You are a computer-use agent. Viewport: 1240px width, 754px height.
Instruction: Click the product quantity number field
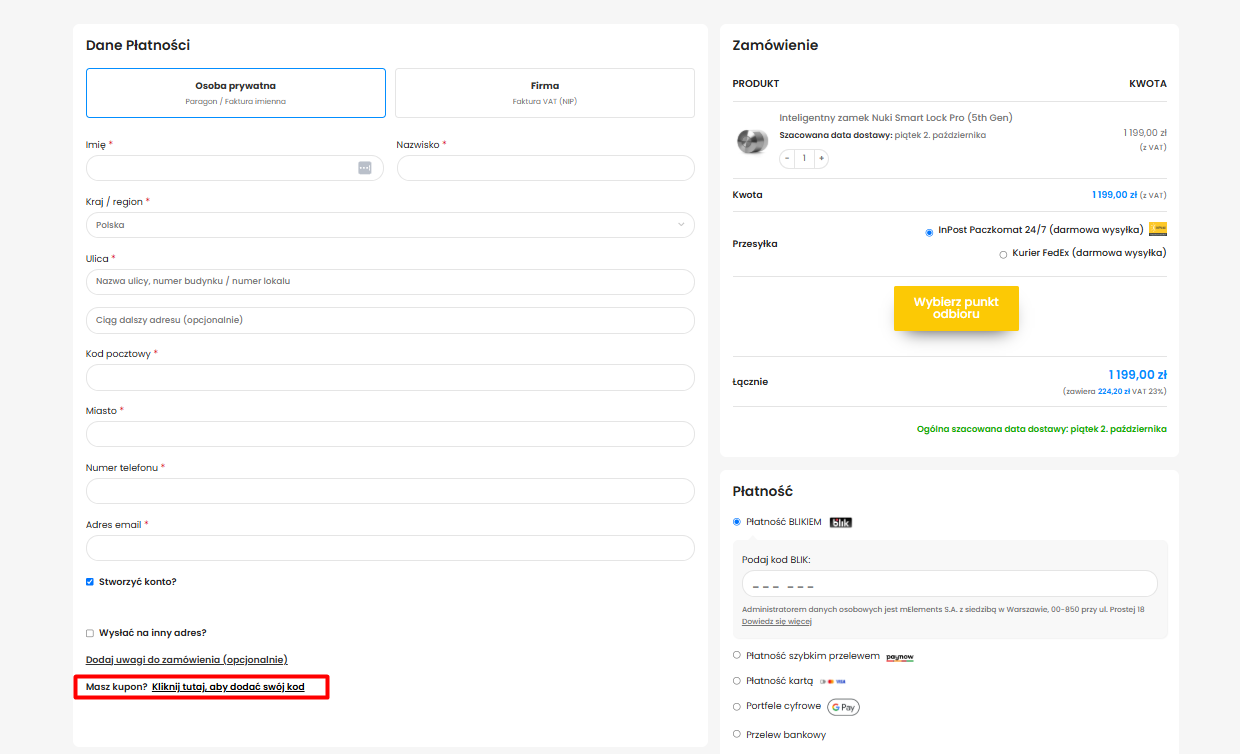[x=804, y=158]
